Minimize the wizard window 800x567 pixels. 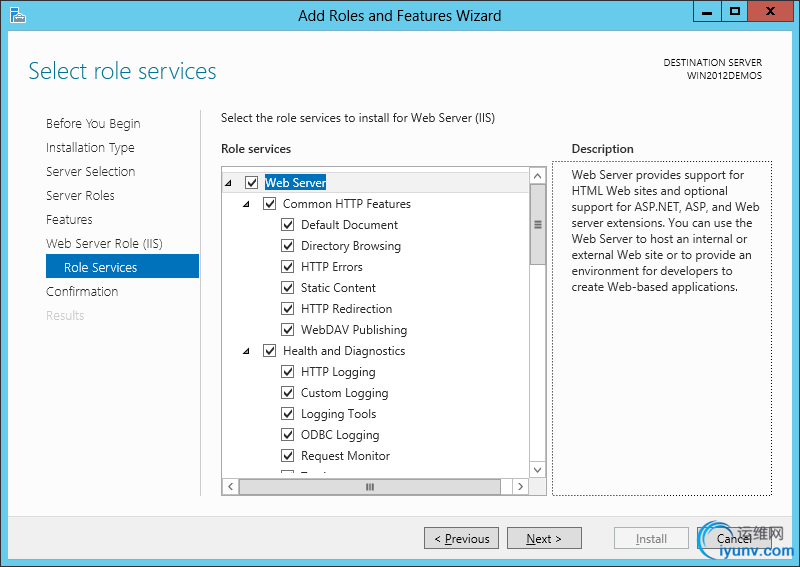pos(707,12)
